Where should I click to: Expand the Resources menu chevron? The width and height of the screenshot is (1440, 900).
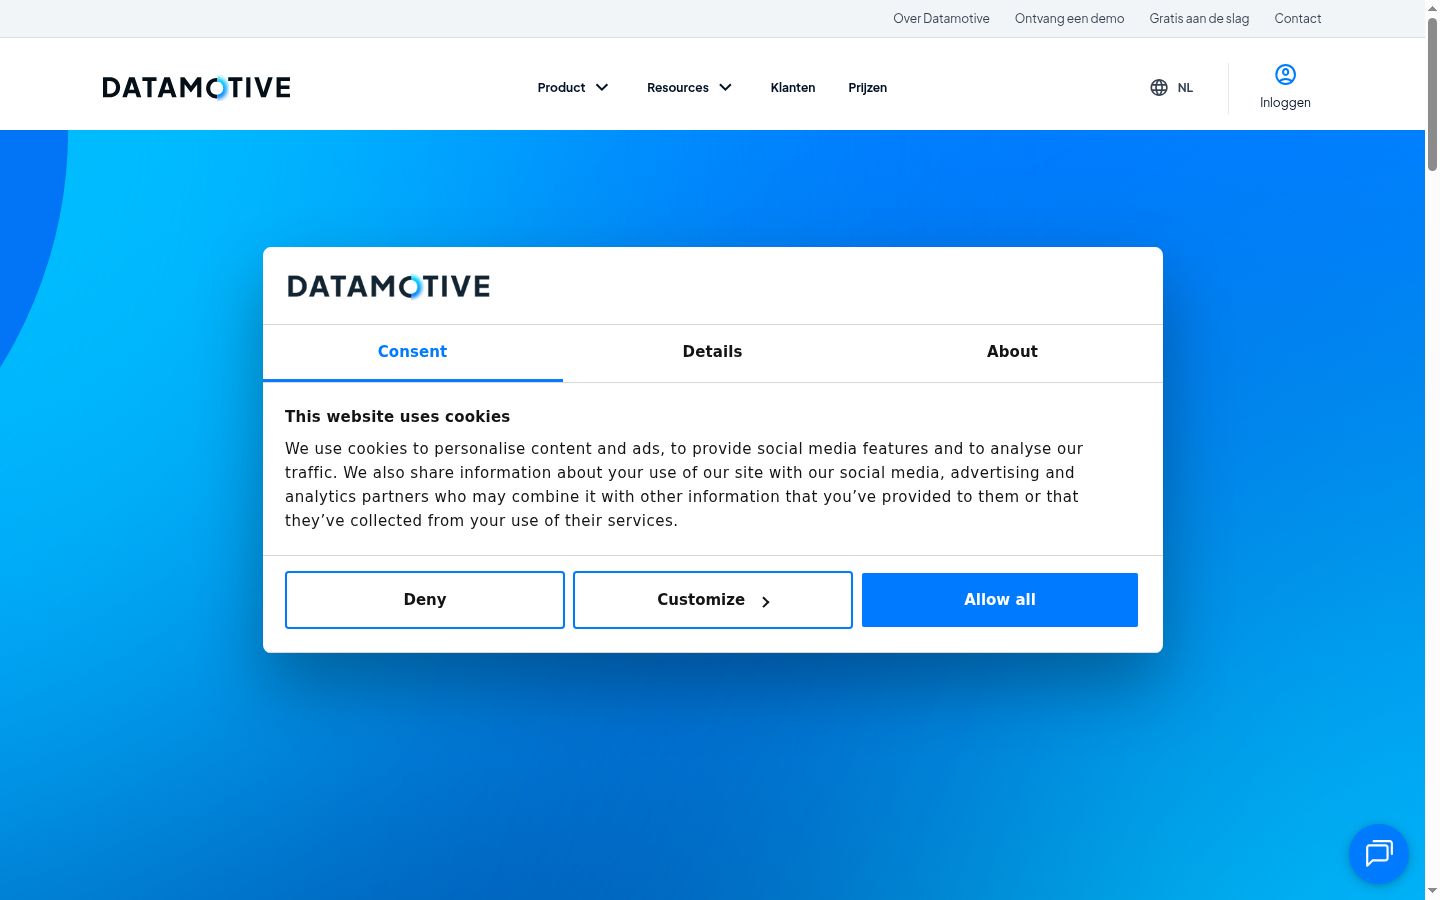point(726,88)
